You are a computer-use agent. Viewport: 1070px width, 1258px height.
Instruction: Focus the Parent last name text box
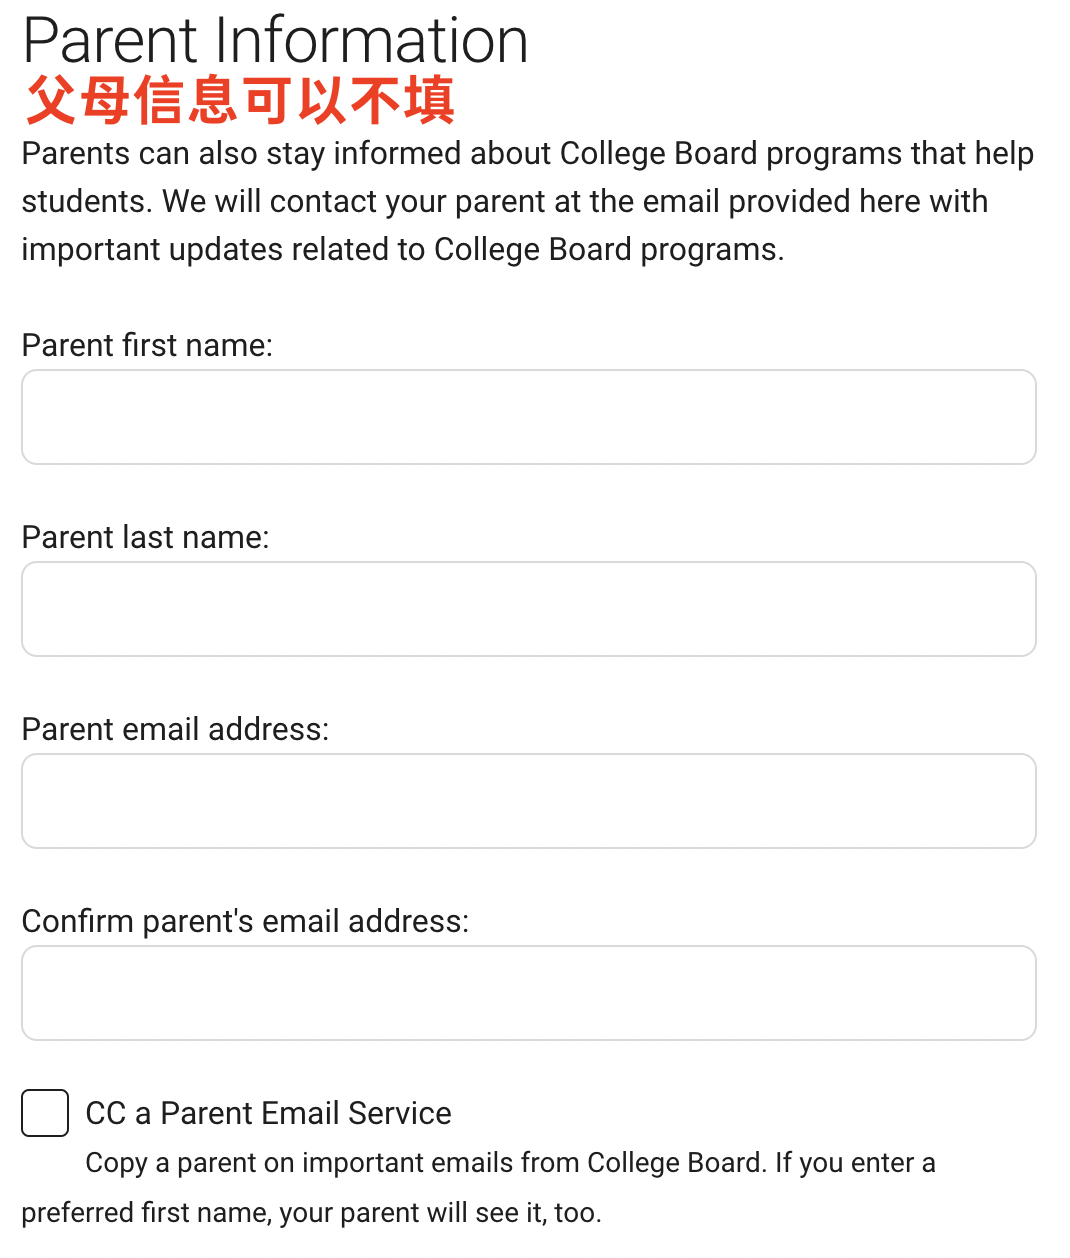(529, 609)
